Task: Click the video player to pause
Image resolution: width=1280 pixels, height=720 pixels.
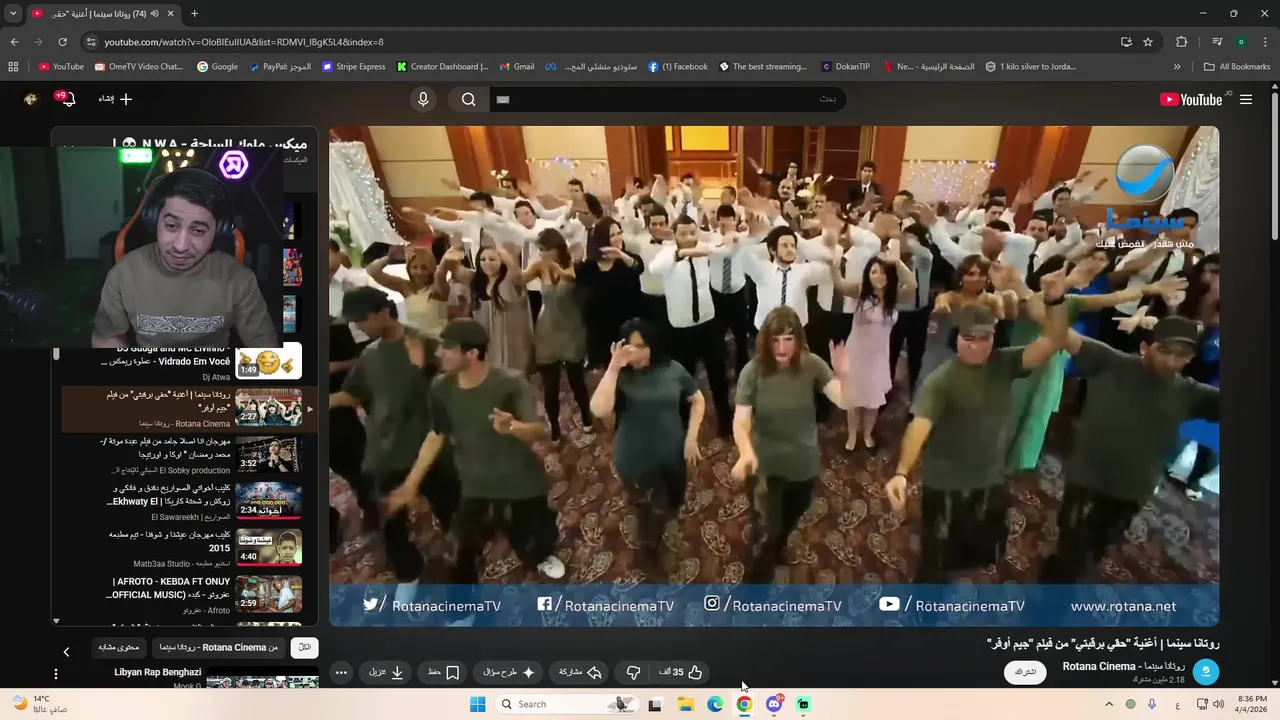Action: tap(774, 376)
